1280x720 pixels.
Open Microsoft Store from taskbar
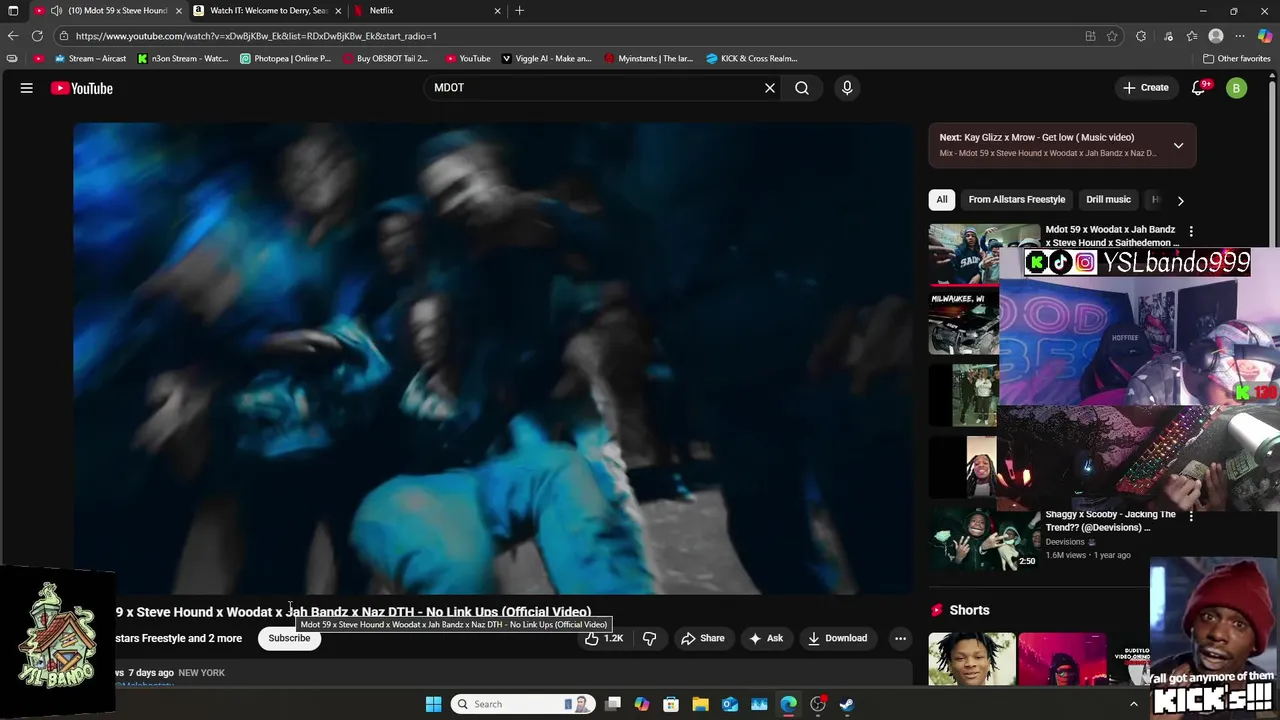click(671, 704)
